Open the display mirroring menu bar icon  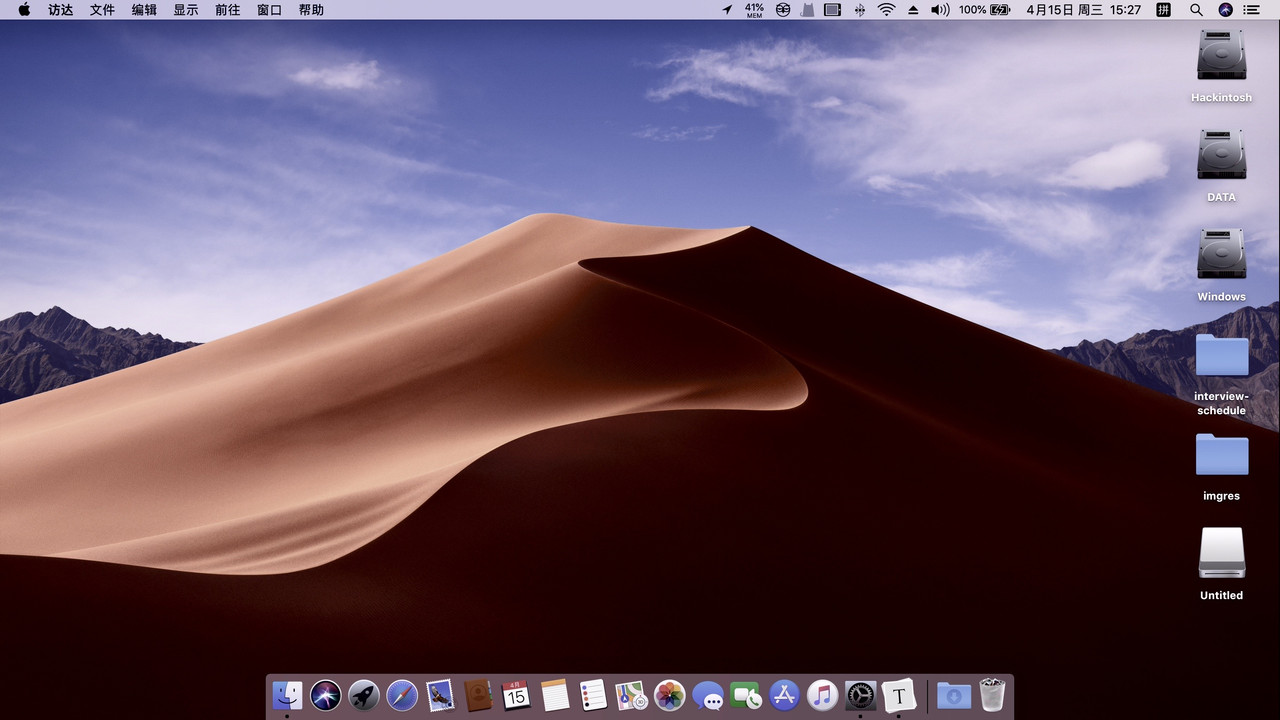coord(832,10)
